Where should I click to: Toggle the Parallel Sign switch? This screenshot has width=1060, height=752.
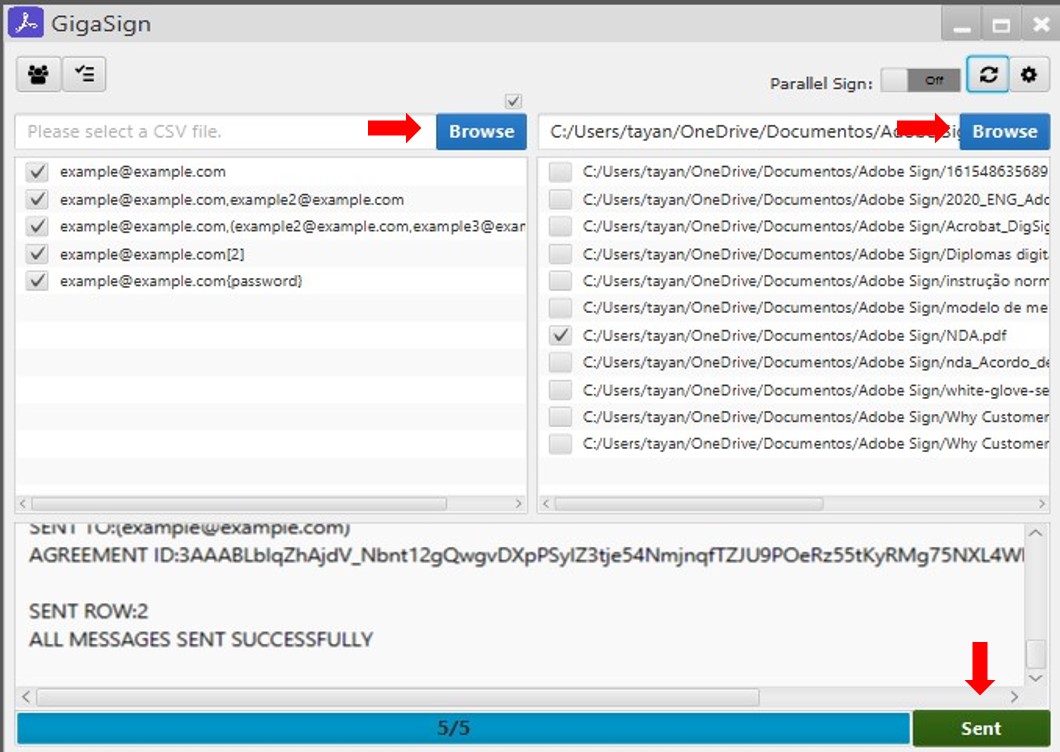pyautogui.click(x=921, y=80)
